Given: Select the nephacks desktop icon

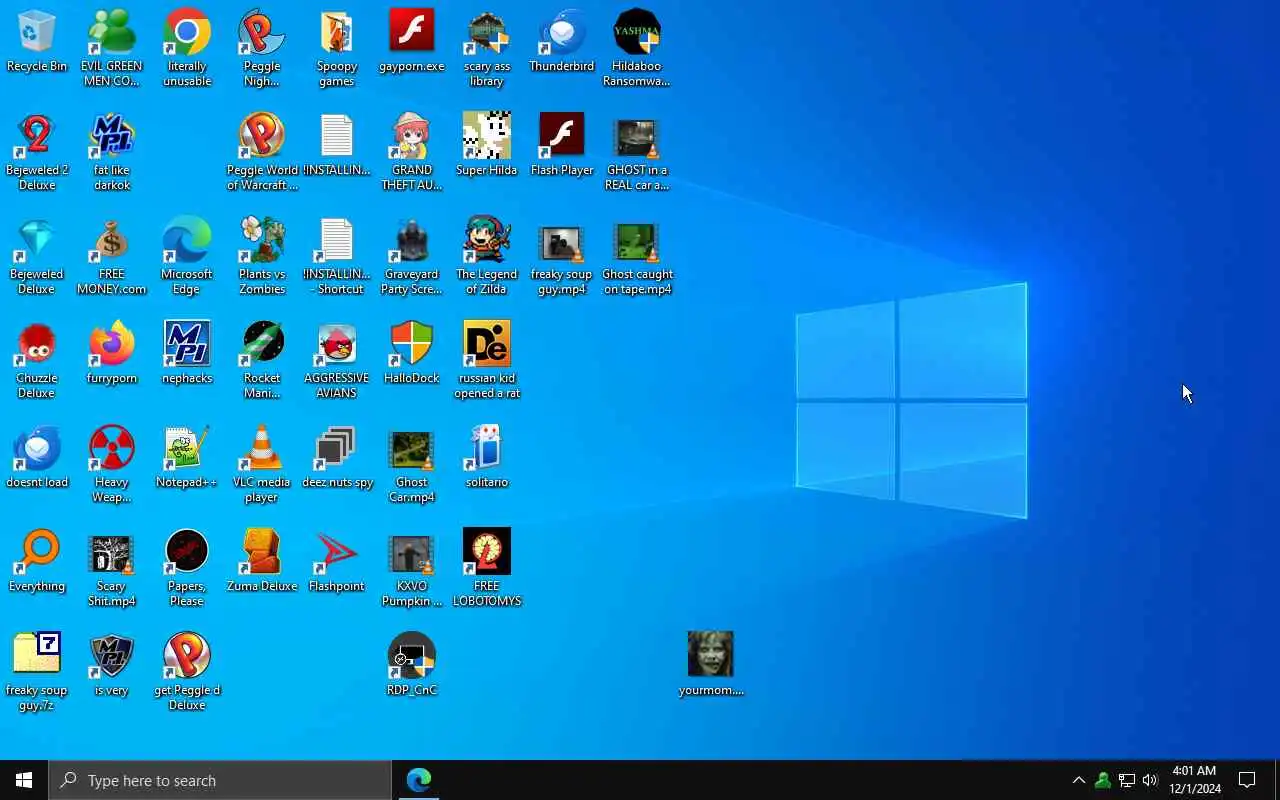Looking at the screenshot, I should click(187, 345).
